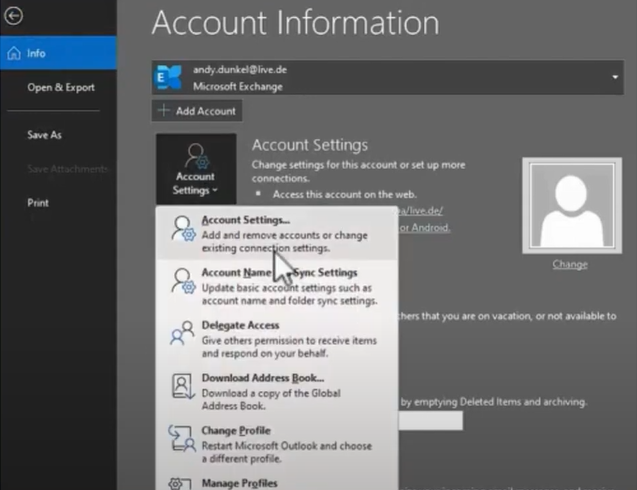Image resolution: width=637 pixels, height=490 pixels.
Task: Click the Add Account button
Action: [x=197, y=111]
